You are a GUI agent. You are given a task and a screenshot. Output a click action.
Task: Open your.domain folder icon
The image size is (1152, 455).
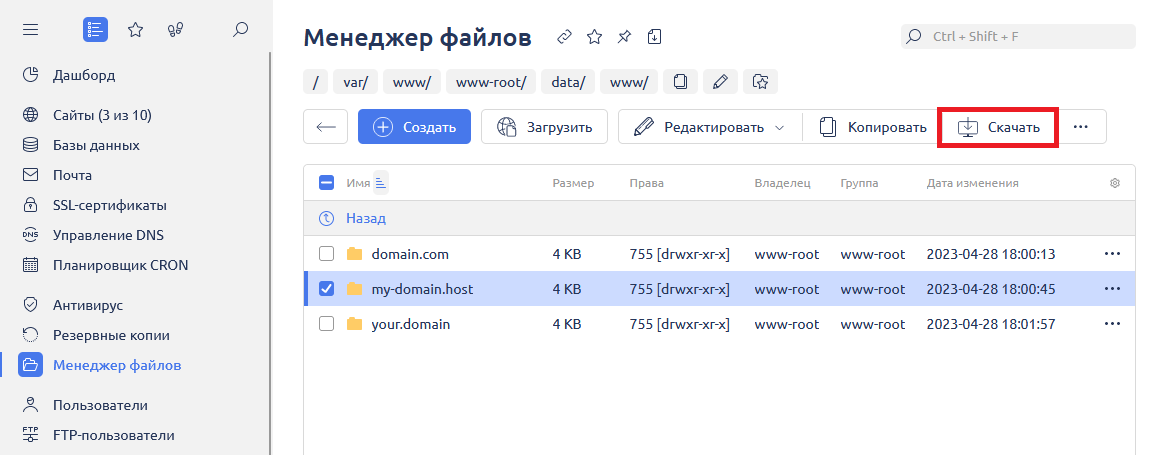pyautogui.click(x=355, y=324)
